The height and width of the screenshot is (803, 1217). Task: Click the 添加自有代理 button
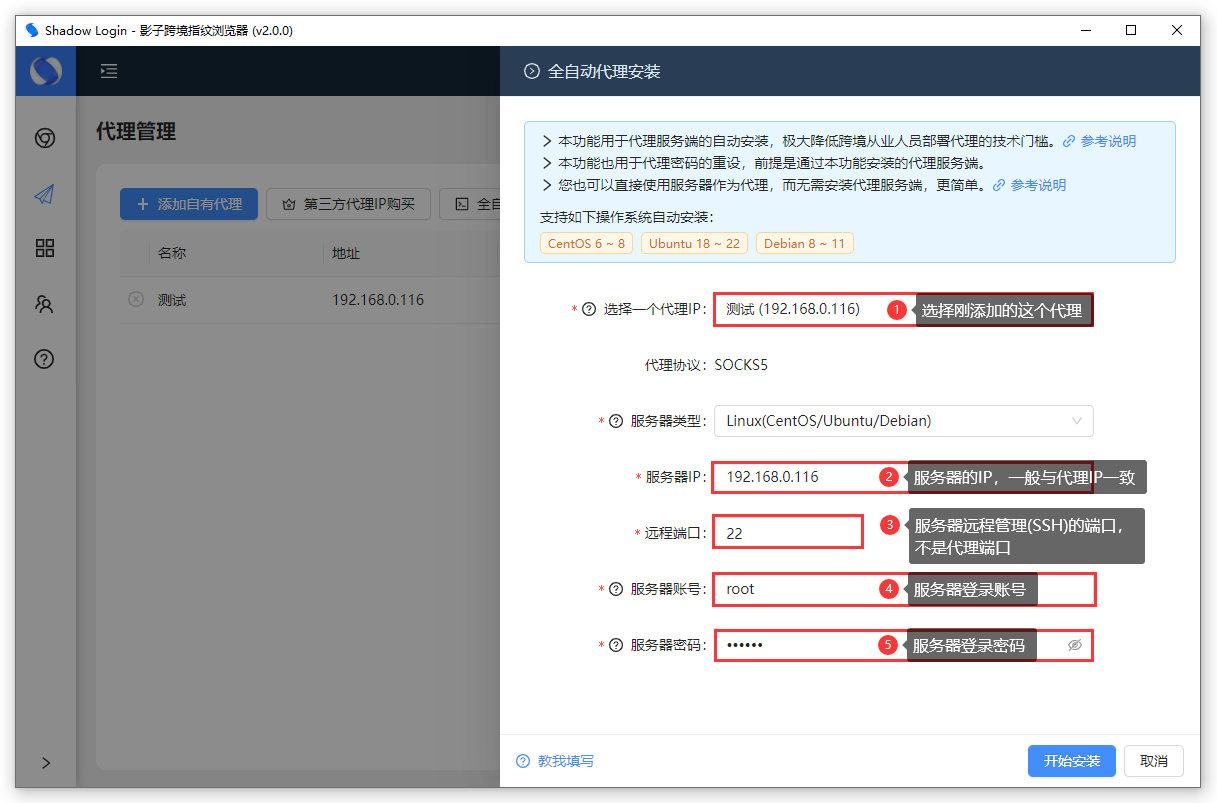[x=189, y=204]
